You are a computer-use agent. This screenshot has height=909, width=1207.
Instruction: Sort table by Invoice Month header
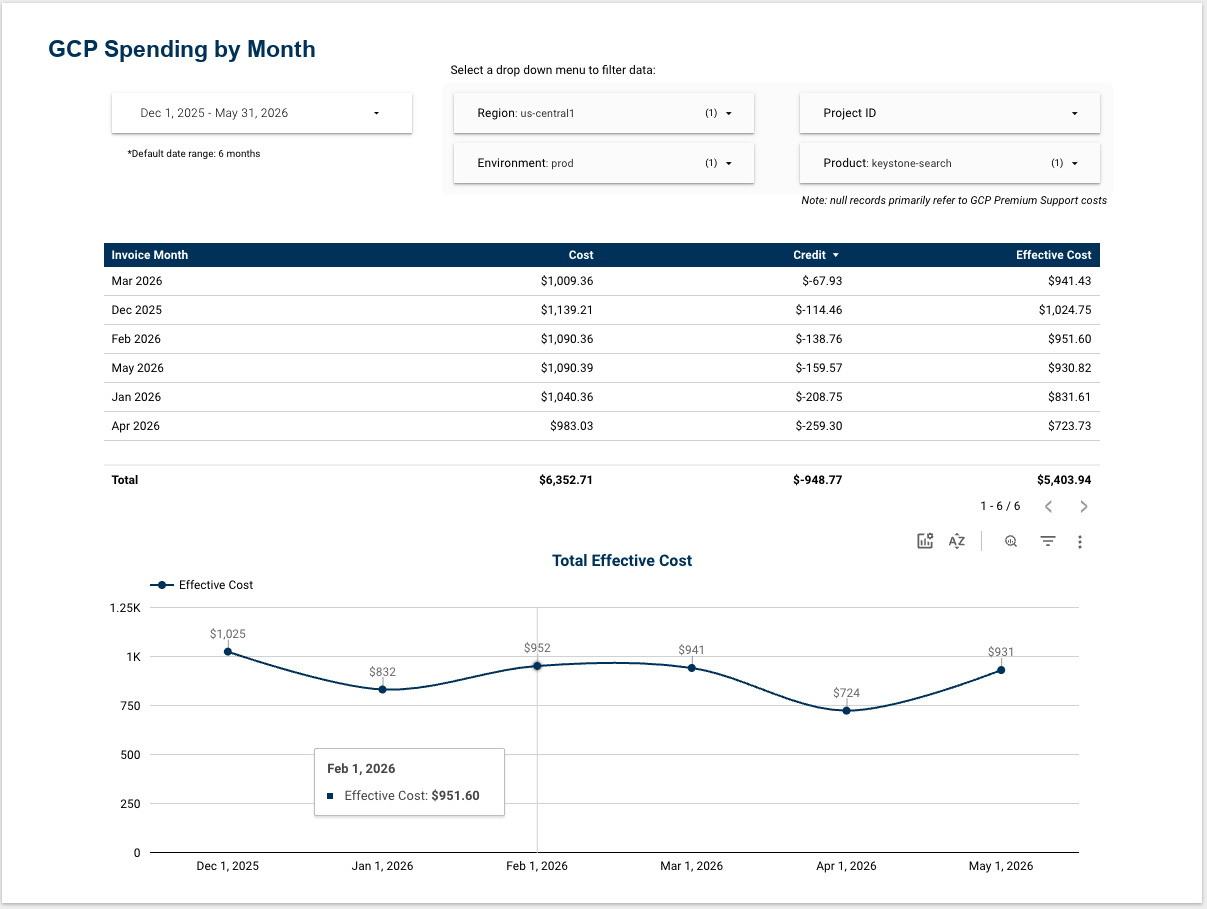pyautogui.click(x=150, y=255)
